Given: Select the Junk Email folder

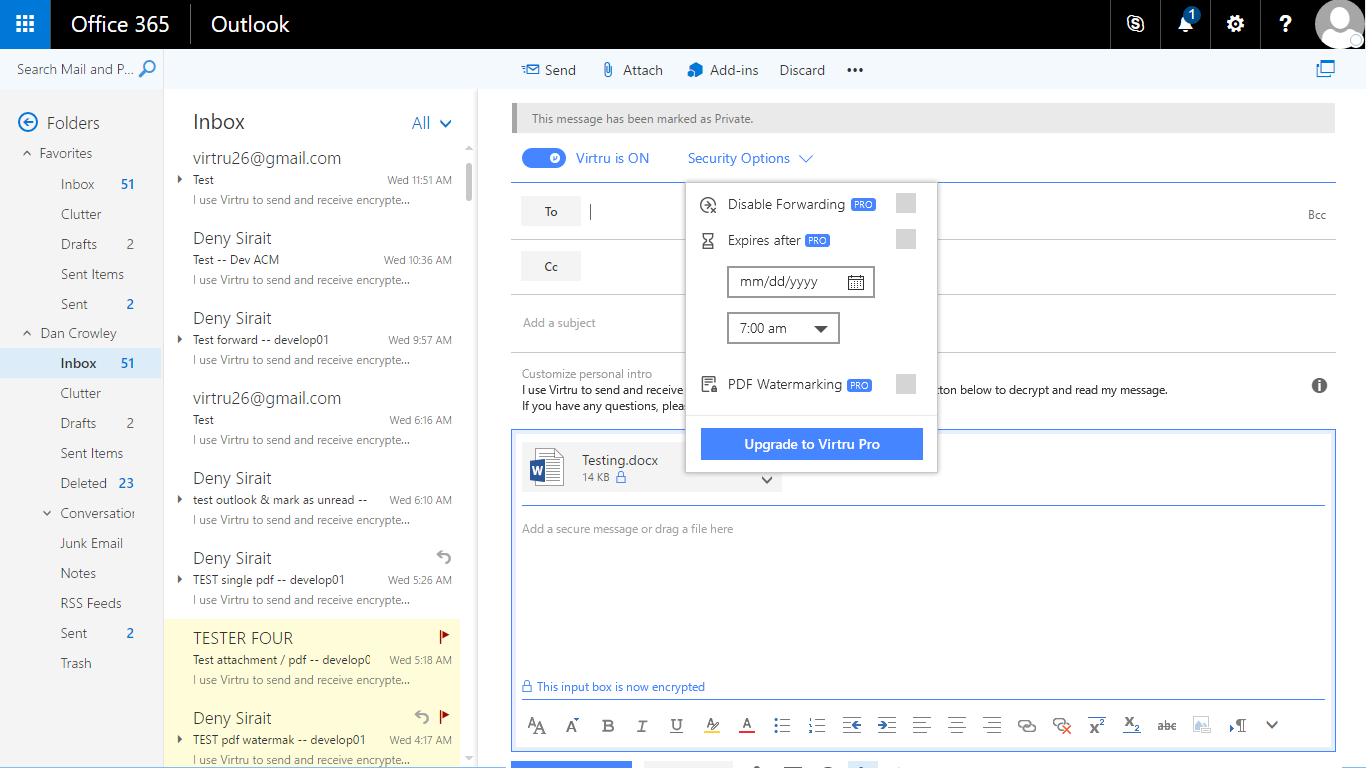Looking at the screenshot, I should [92, 543].
